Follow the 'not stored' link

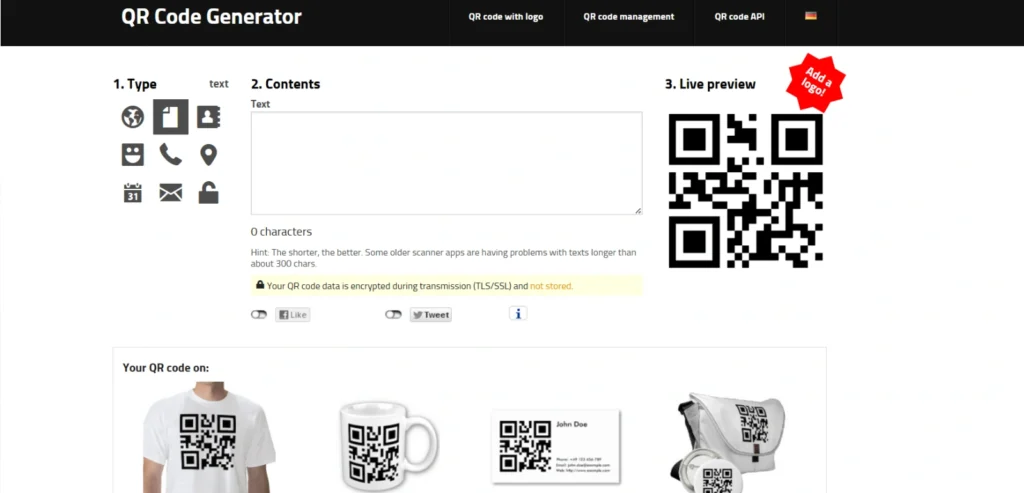[x=551, y=286]
